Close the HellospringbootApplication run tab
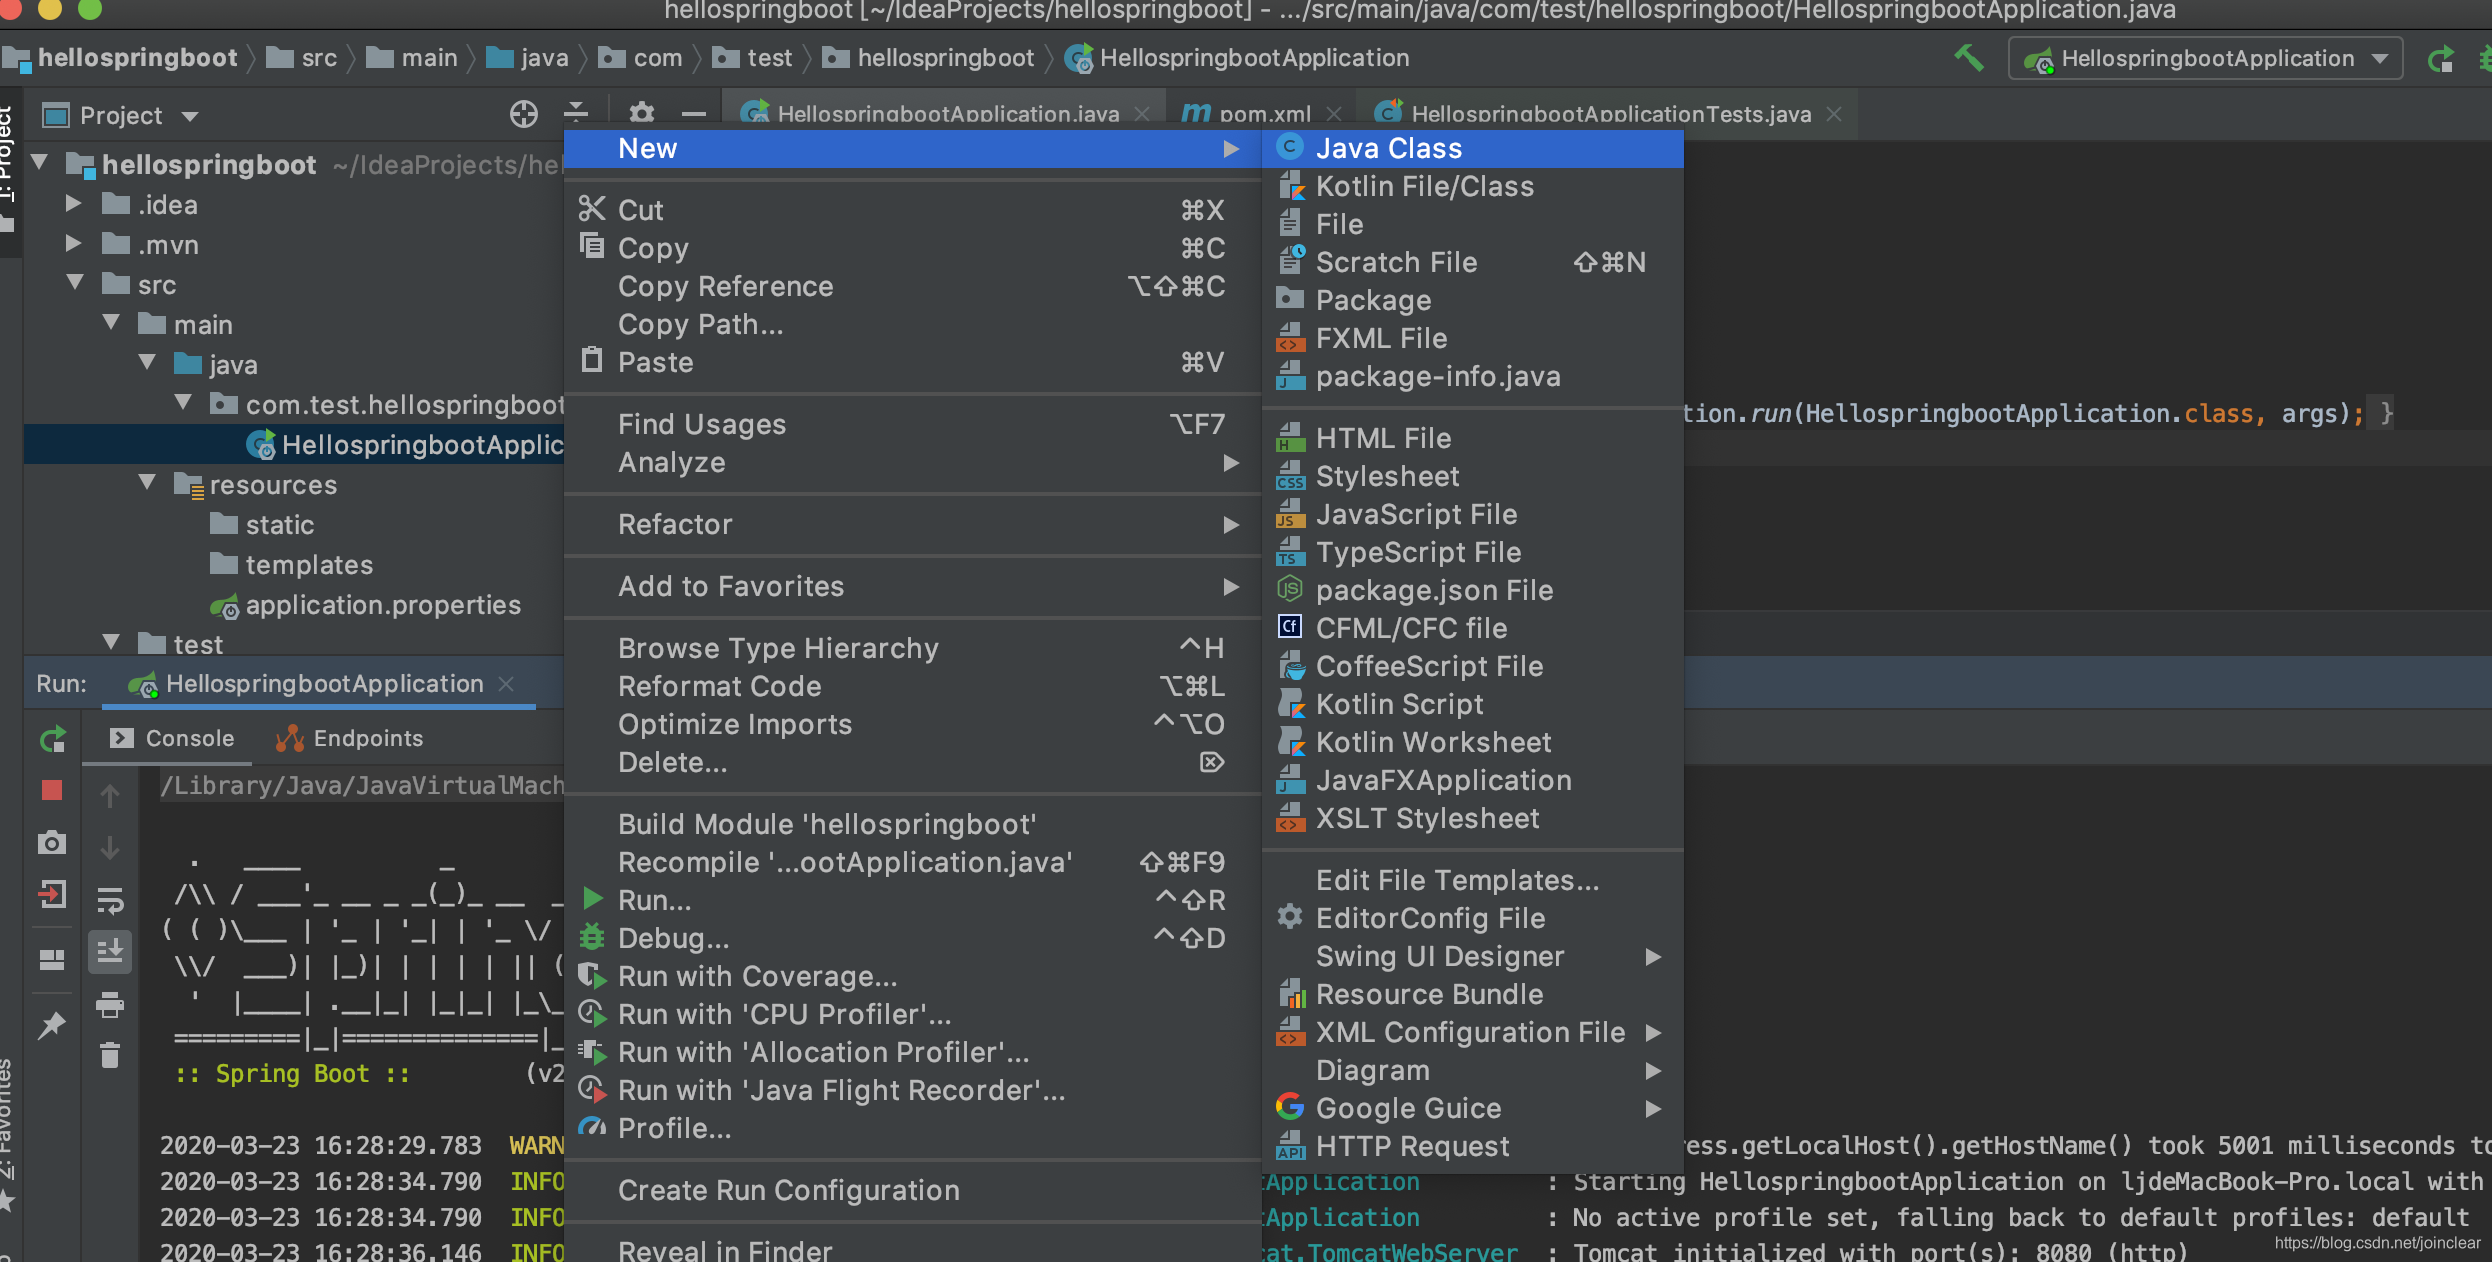The height and width of the screenshot is (1262, 2492). [506, 684]
